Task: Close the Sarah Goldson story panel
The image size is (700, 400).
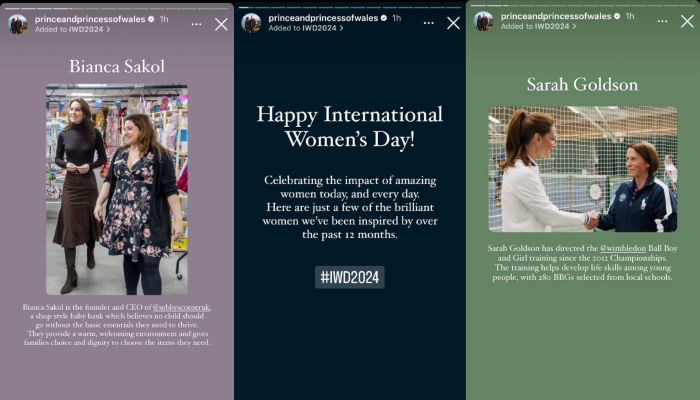Action: [x=686, y=22]
